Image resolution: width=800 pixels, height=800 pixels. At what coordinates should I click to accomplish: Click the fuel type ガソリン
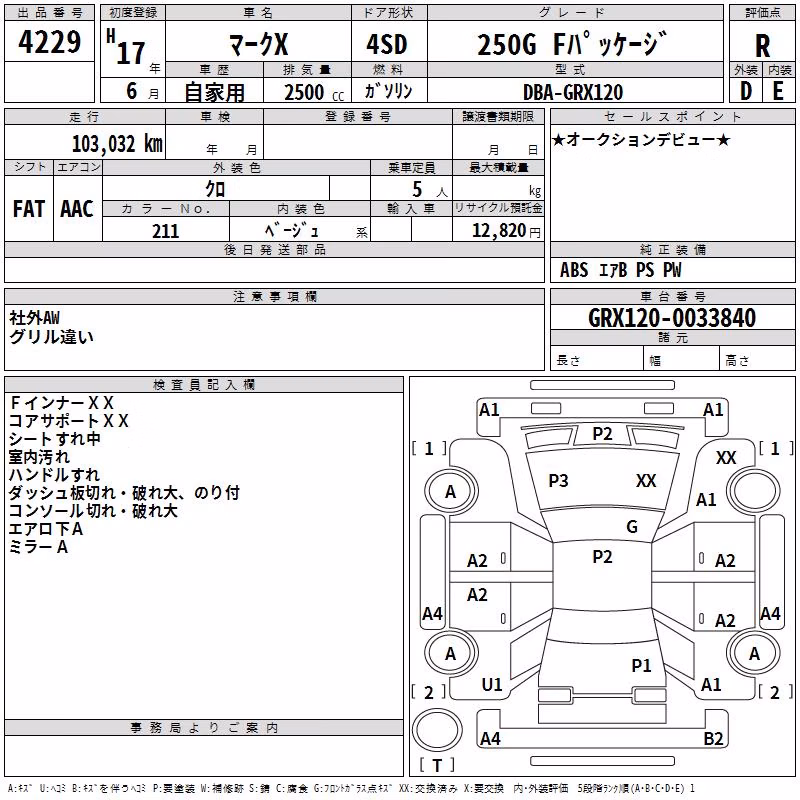pyautogui.click(x=388, y=91)
